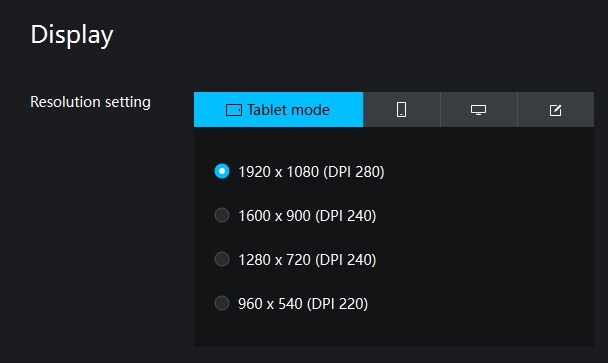The height and width of the screenshot is (363, 608).
Task: Click the empty area below 960 x 540
Action: pos(394,330)
